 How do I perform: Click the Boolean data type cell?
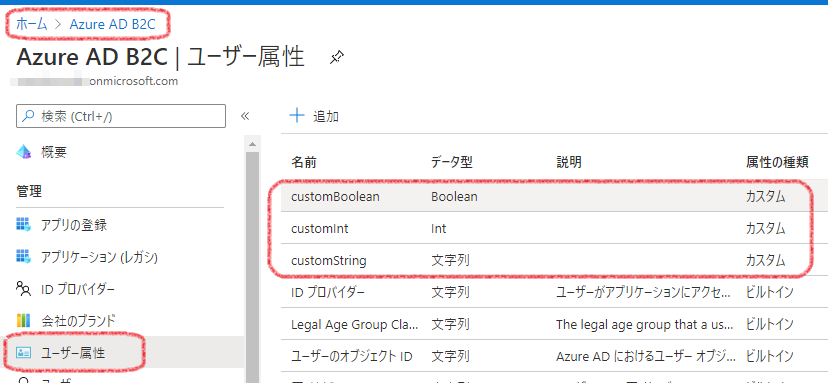pyautogui.click(x=454, y=197)
